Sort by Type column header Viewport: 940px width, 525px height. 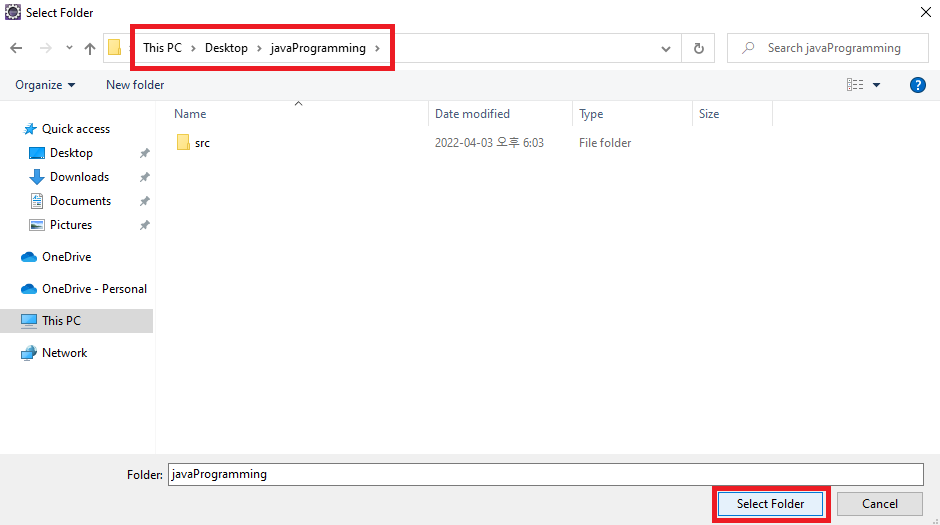(591, 114)
